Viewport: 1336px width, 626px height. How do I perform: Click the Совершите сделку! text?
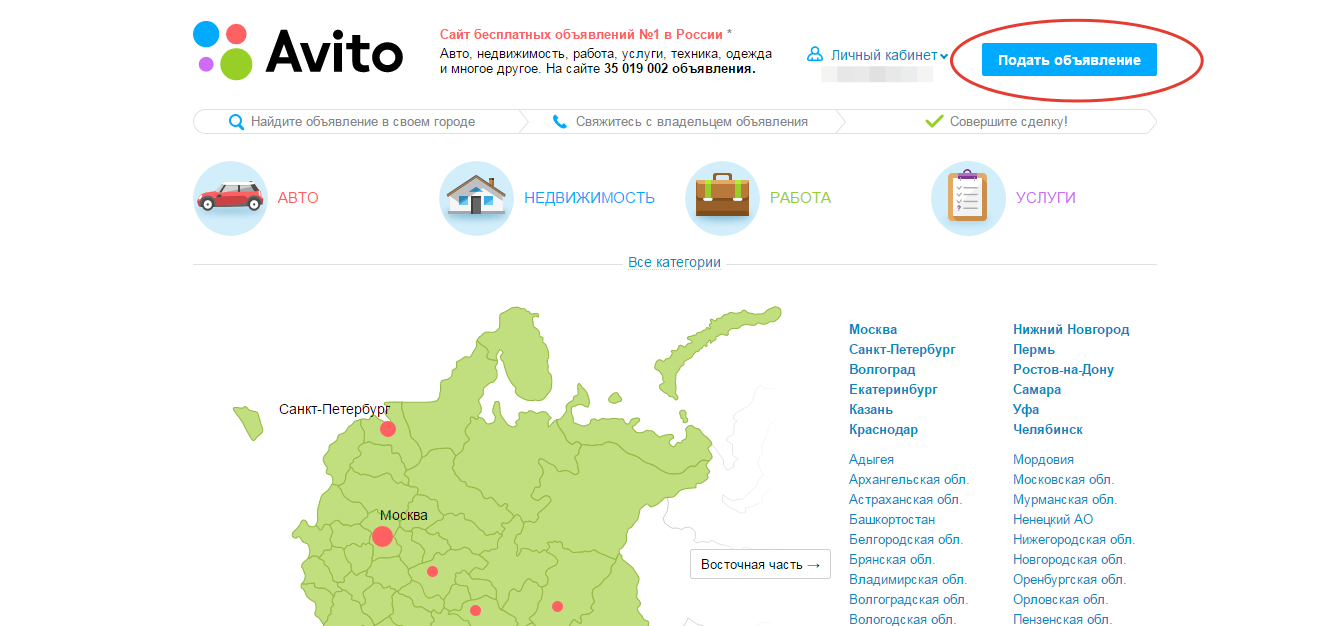(1009, 122)
